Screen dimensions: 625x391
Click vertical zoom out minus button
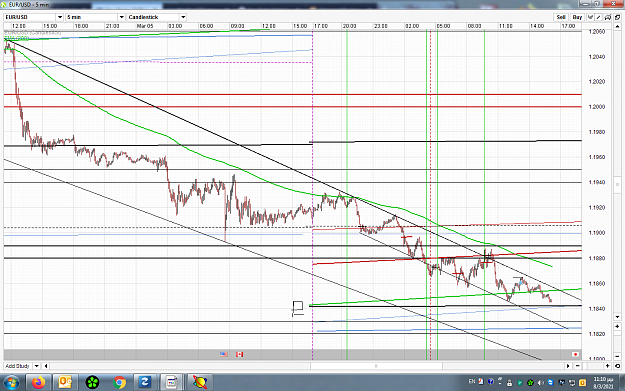coord(617,356)
